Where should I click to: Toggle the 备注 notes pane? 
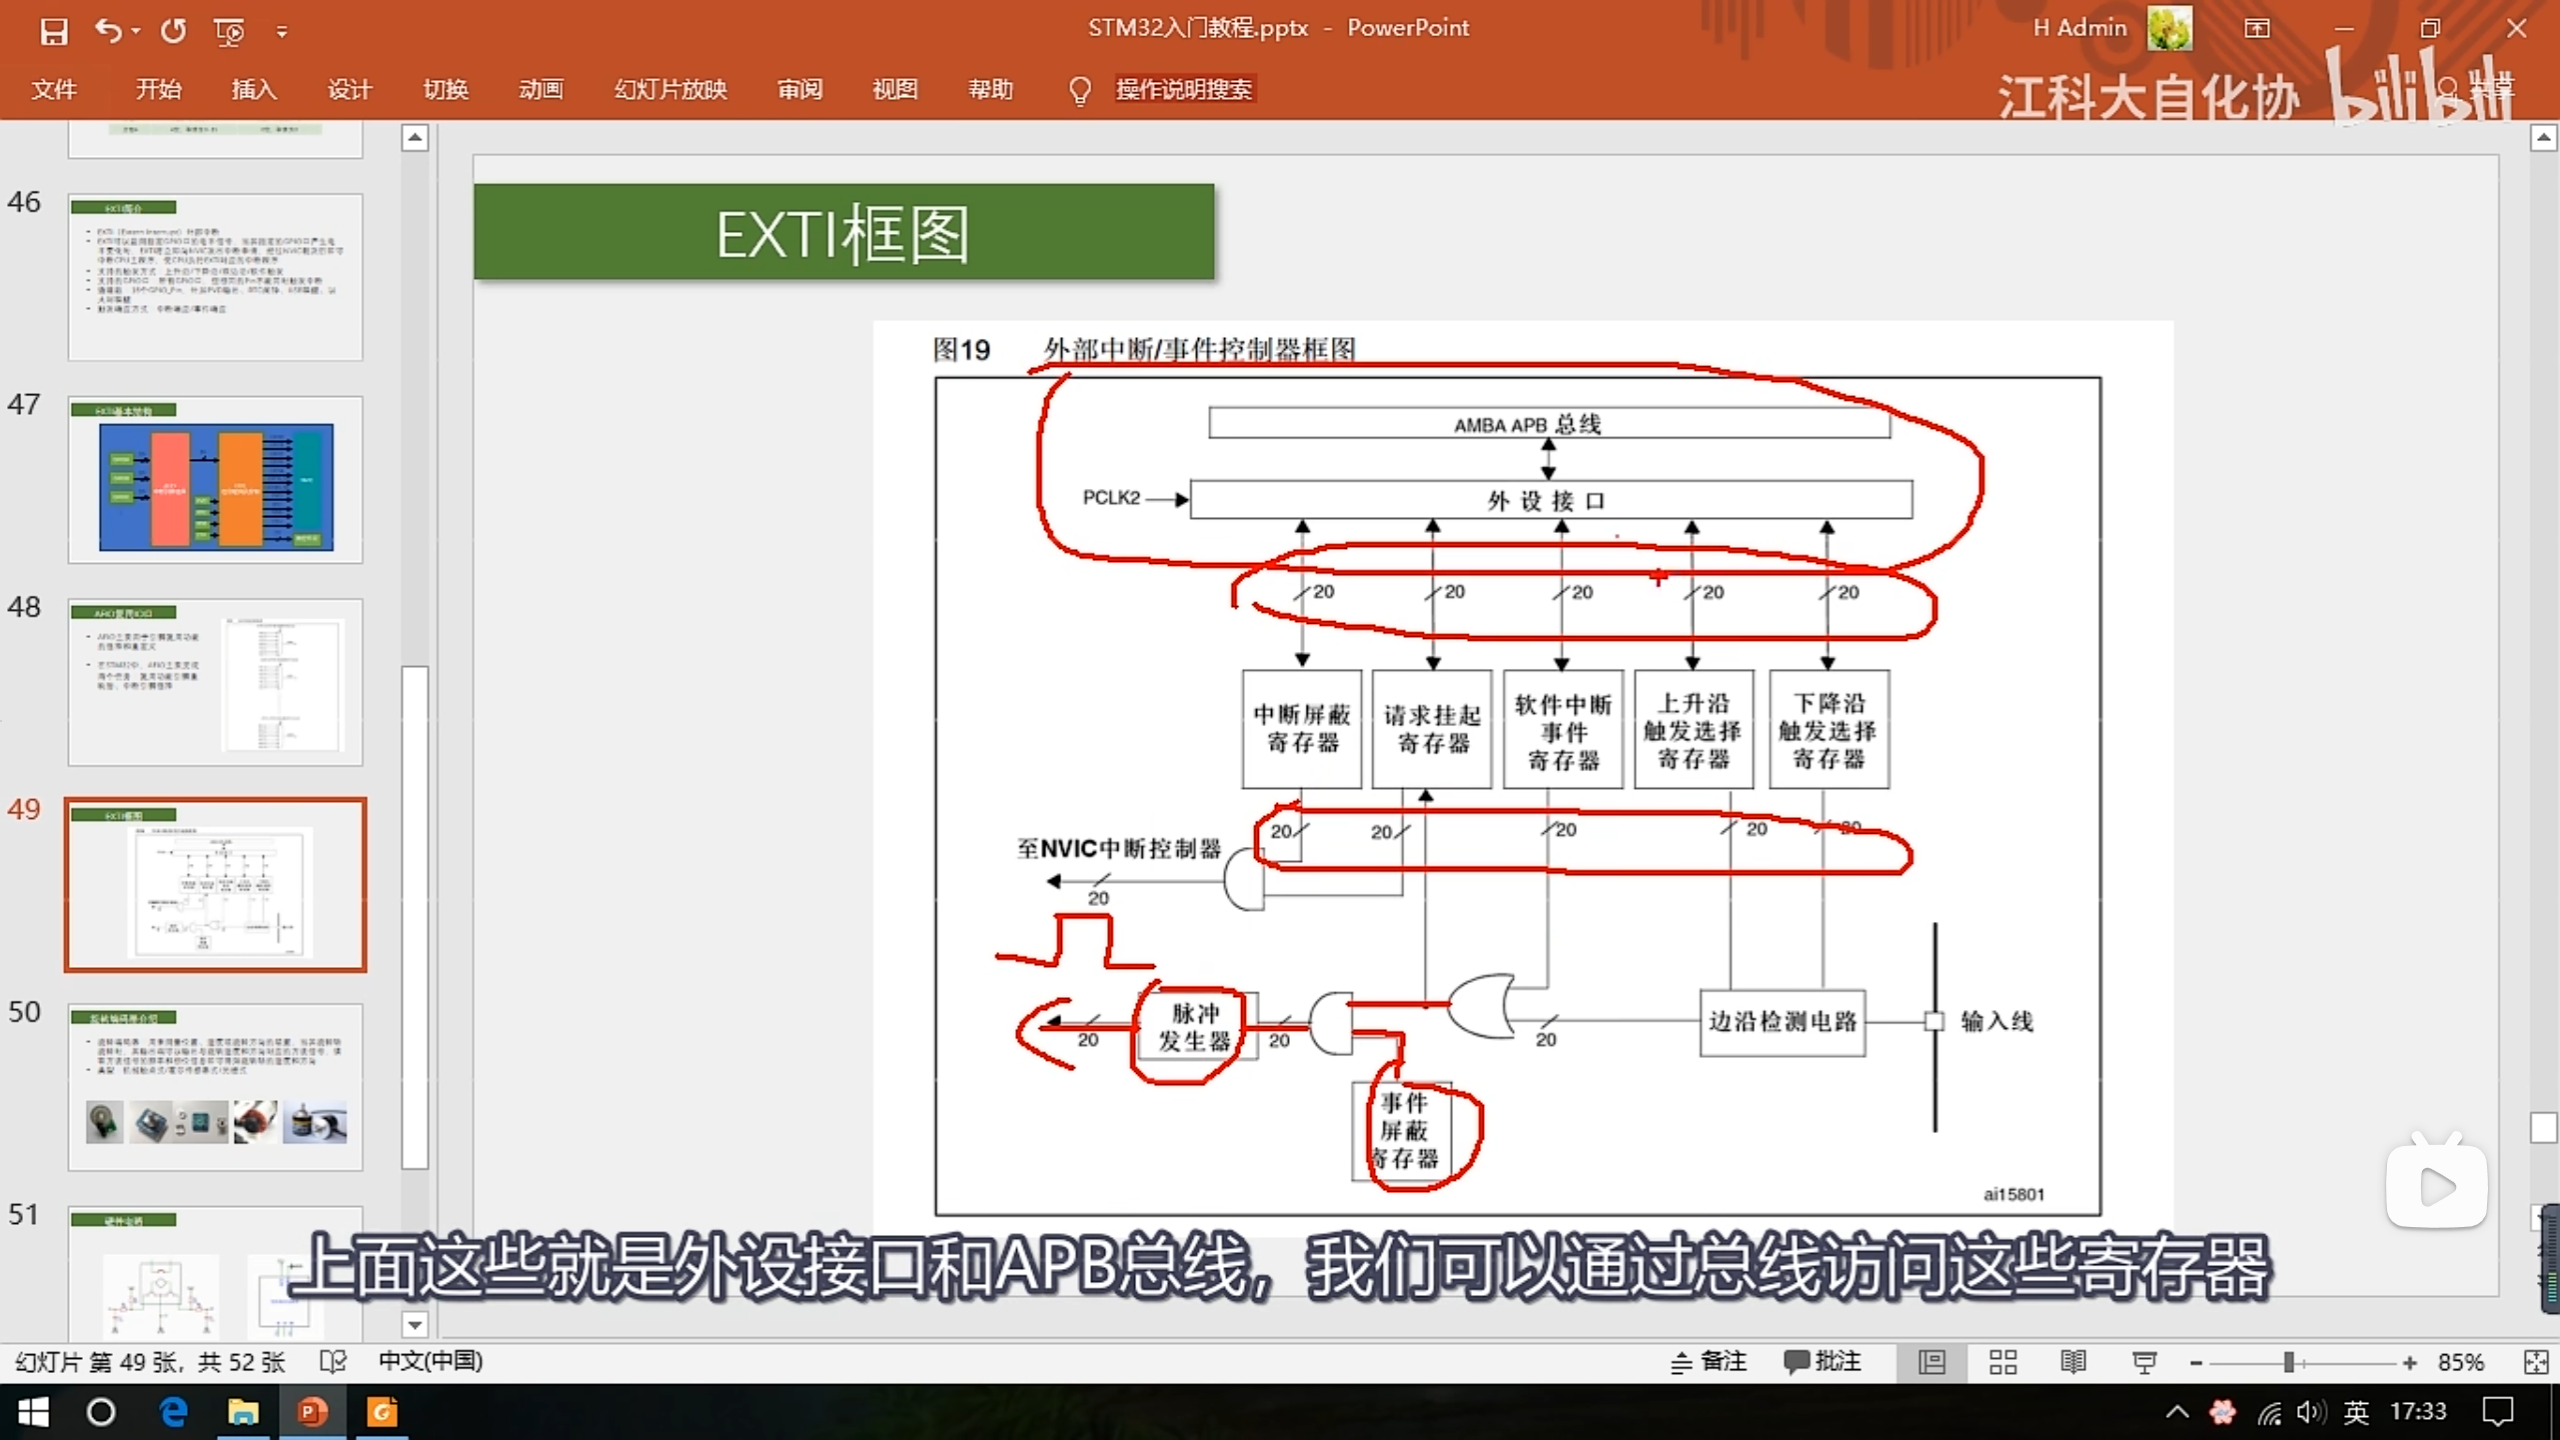(1708, 1362)
